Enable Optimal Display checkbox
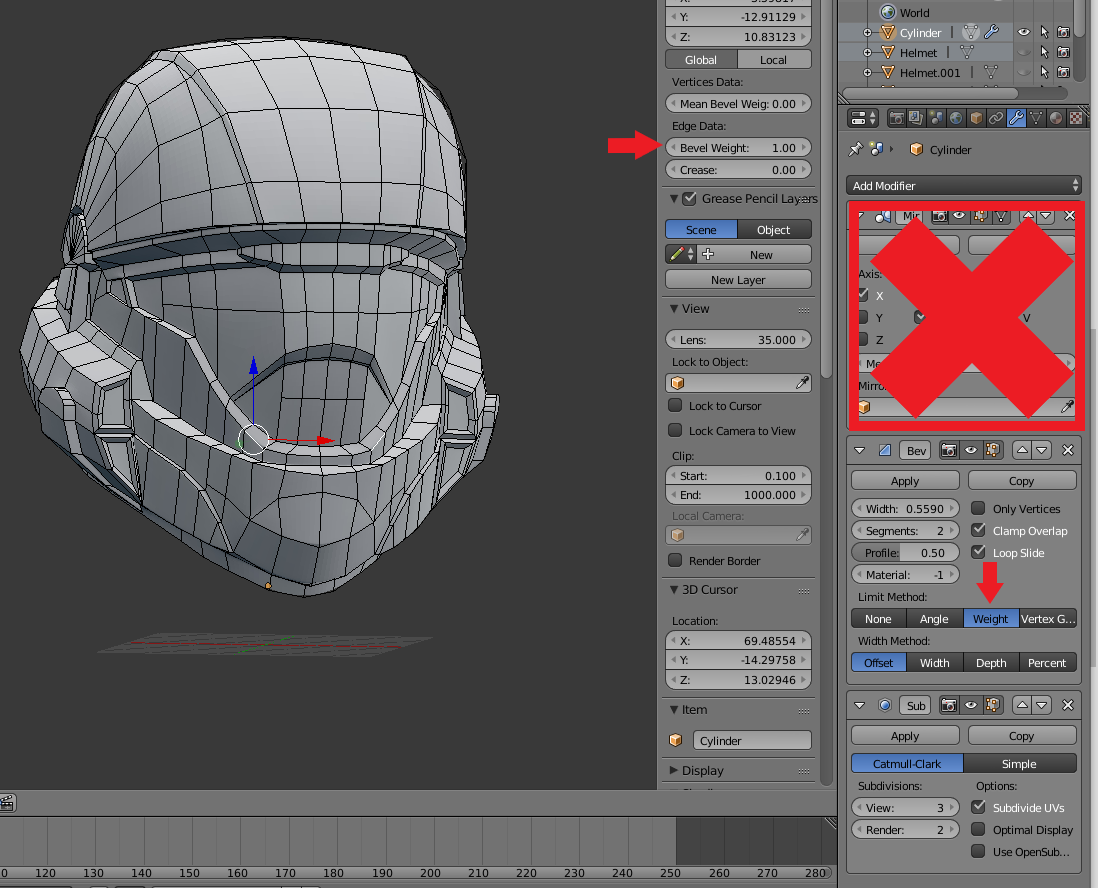This screenshot has height=888, width=1098. tap(978, 829)
